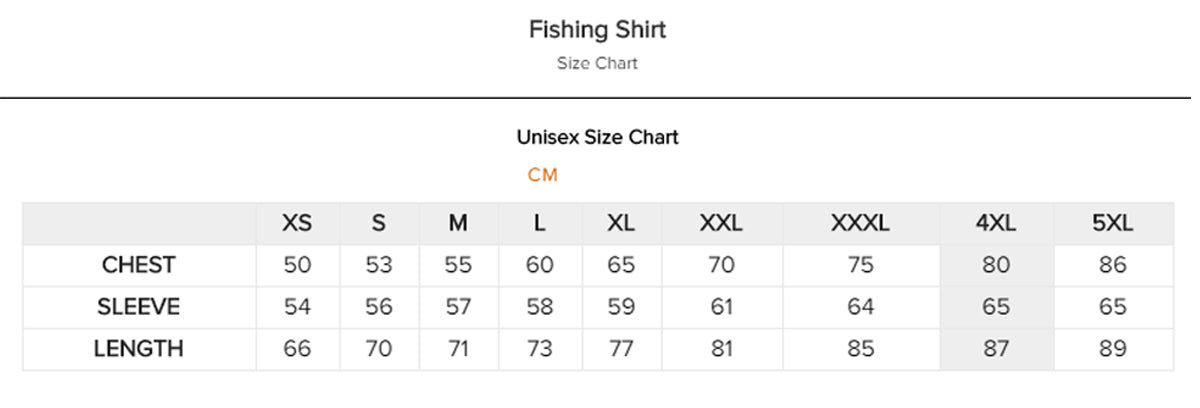Viewport: 1200px width, 408px height.
Task: Click the XL length value 77
Action: (621, 349)
